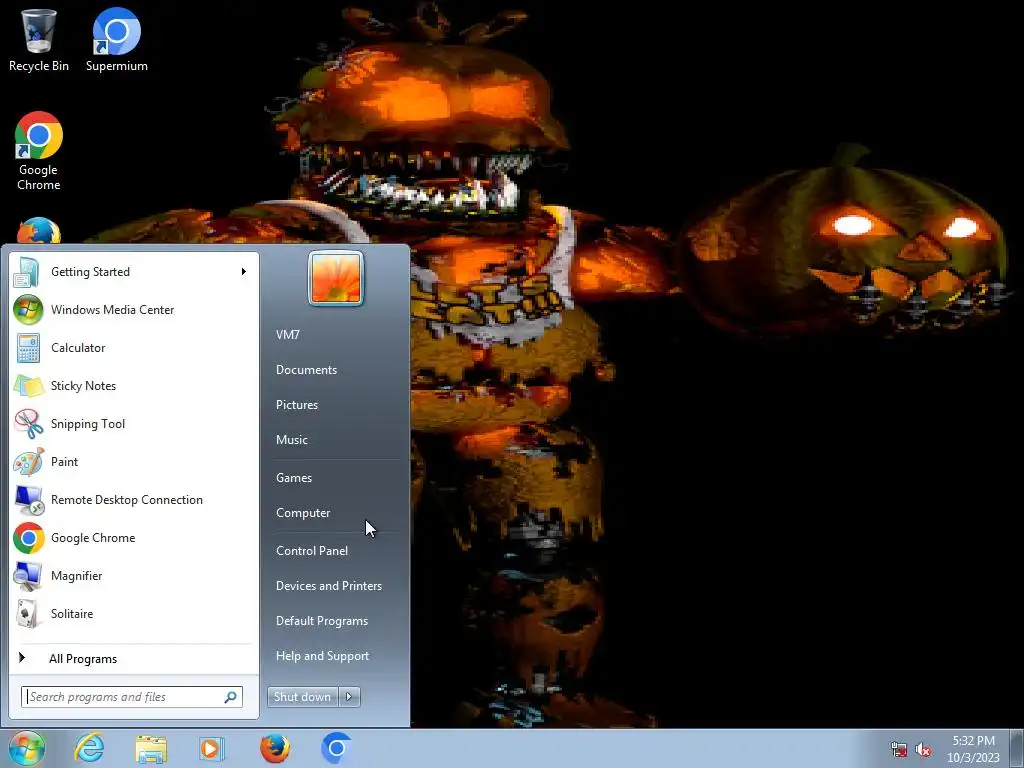
Task: Select the Calculator text label
Action: [x=78, y=347]
